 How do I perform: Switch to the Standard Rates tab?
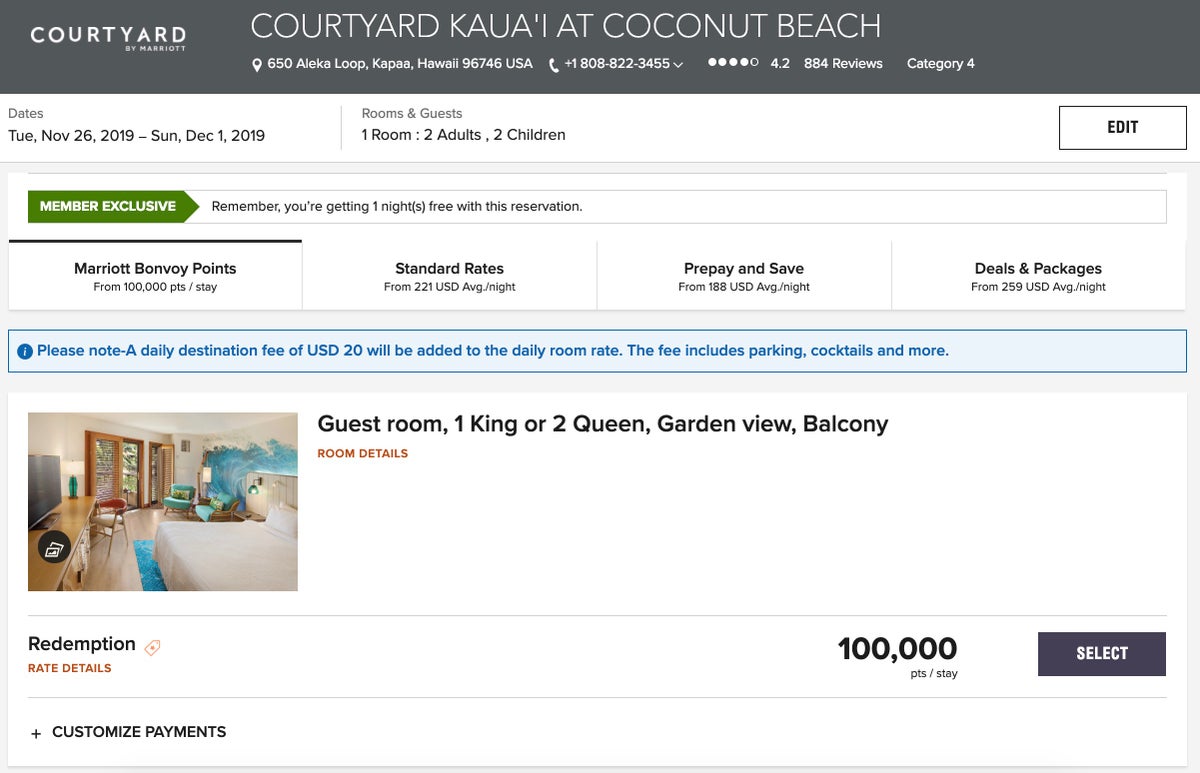pos(448,274)
